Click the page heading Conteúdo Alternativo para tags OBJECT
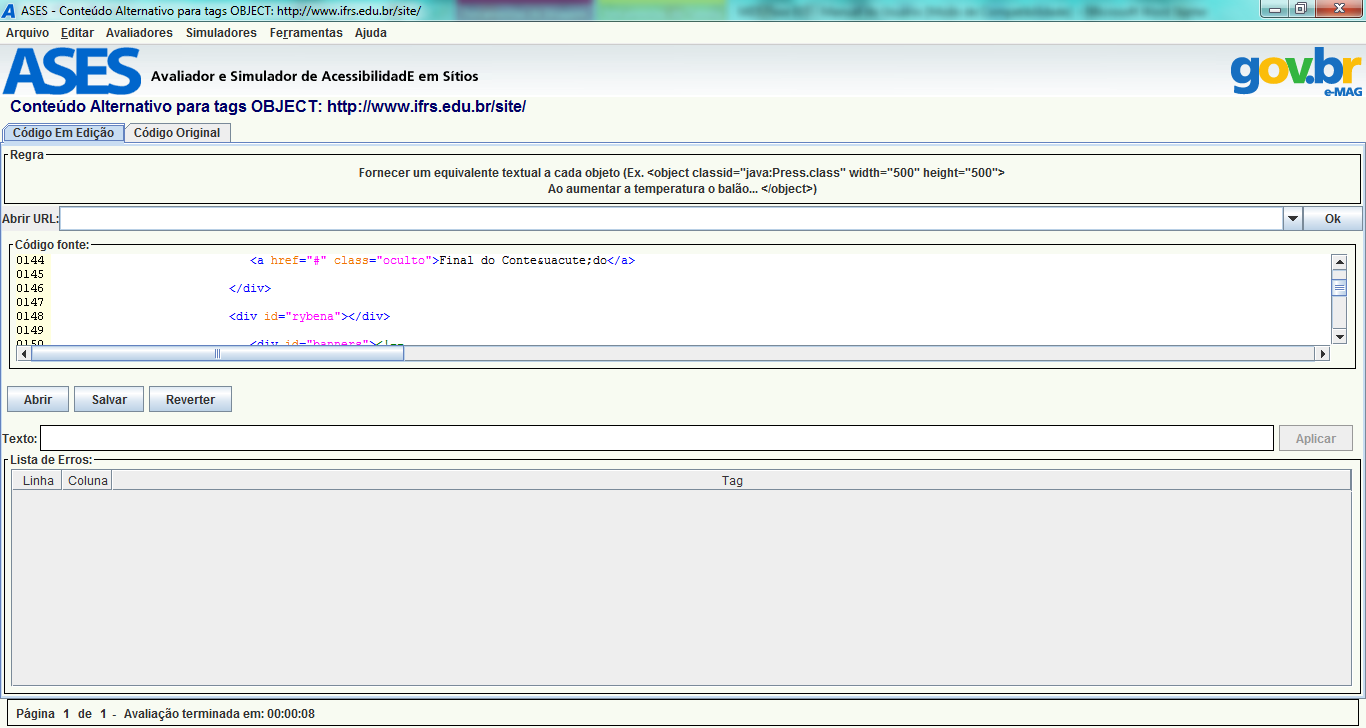Screen dimensions: 1366x728 click(x=268, y=106)
